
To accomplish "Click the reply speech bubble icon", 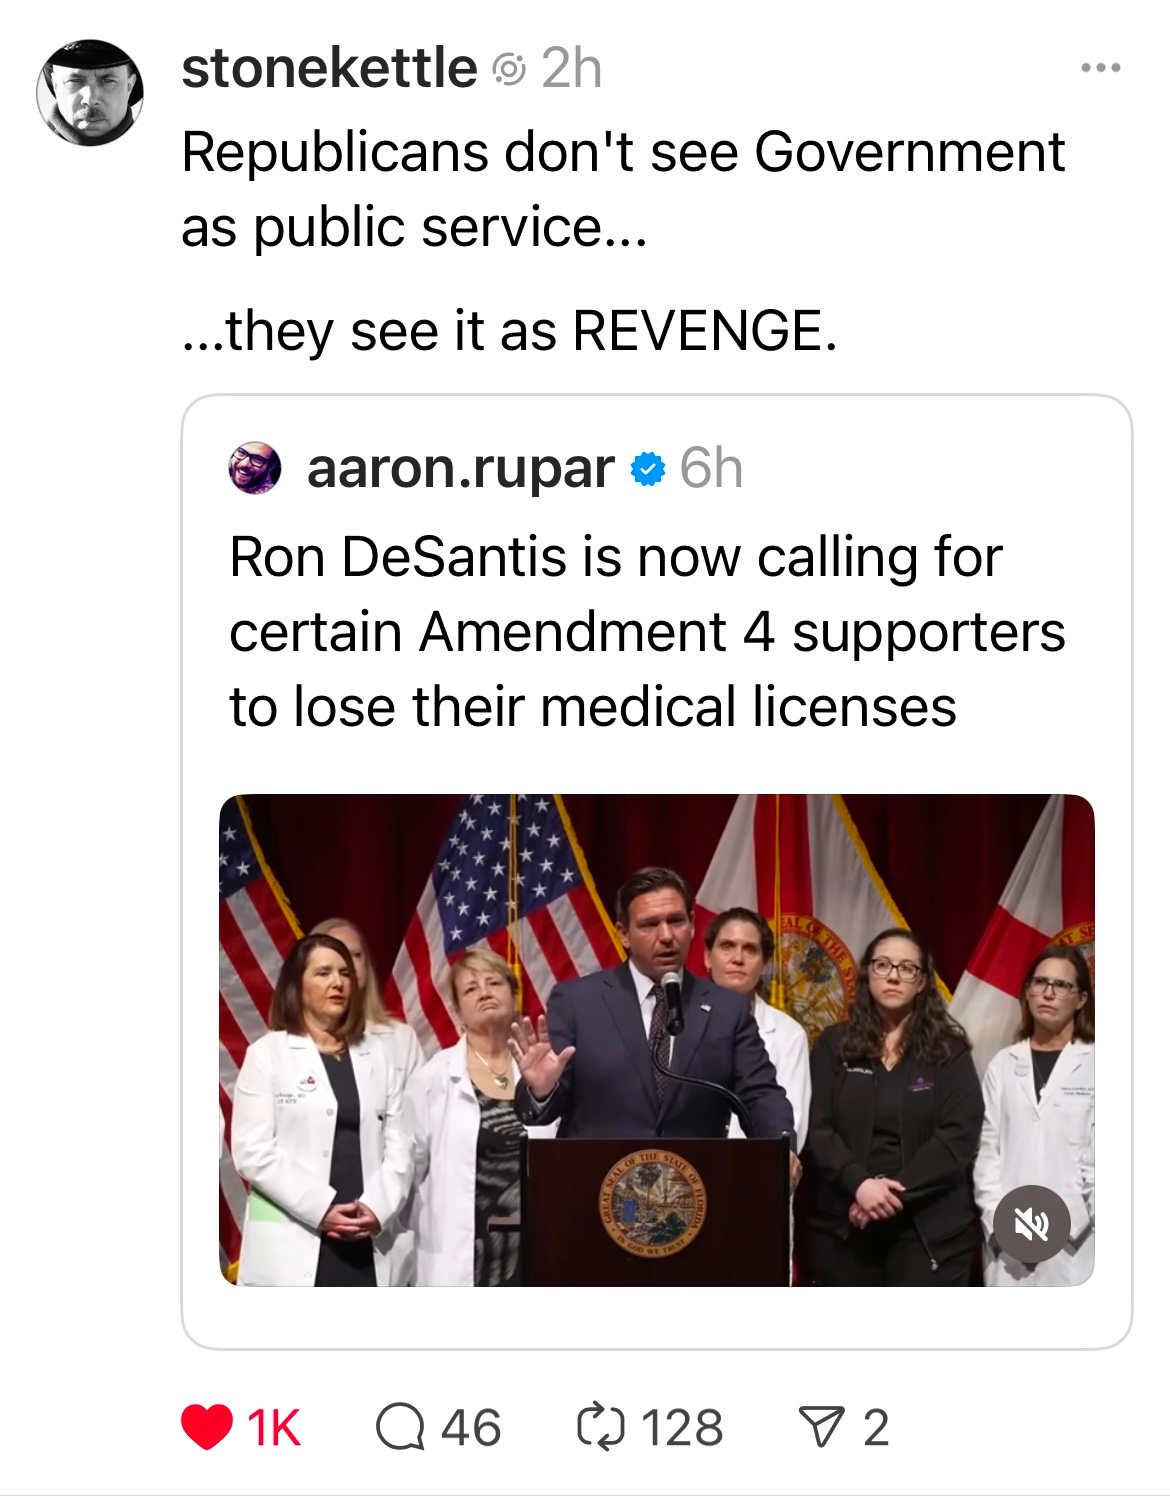I will tap(398, 1427).
